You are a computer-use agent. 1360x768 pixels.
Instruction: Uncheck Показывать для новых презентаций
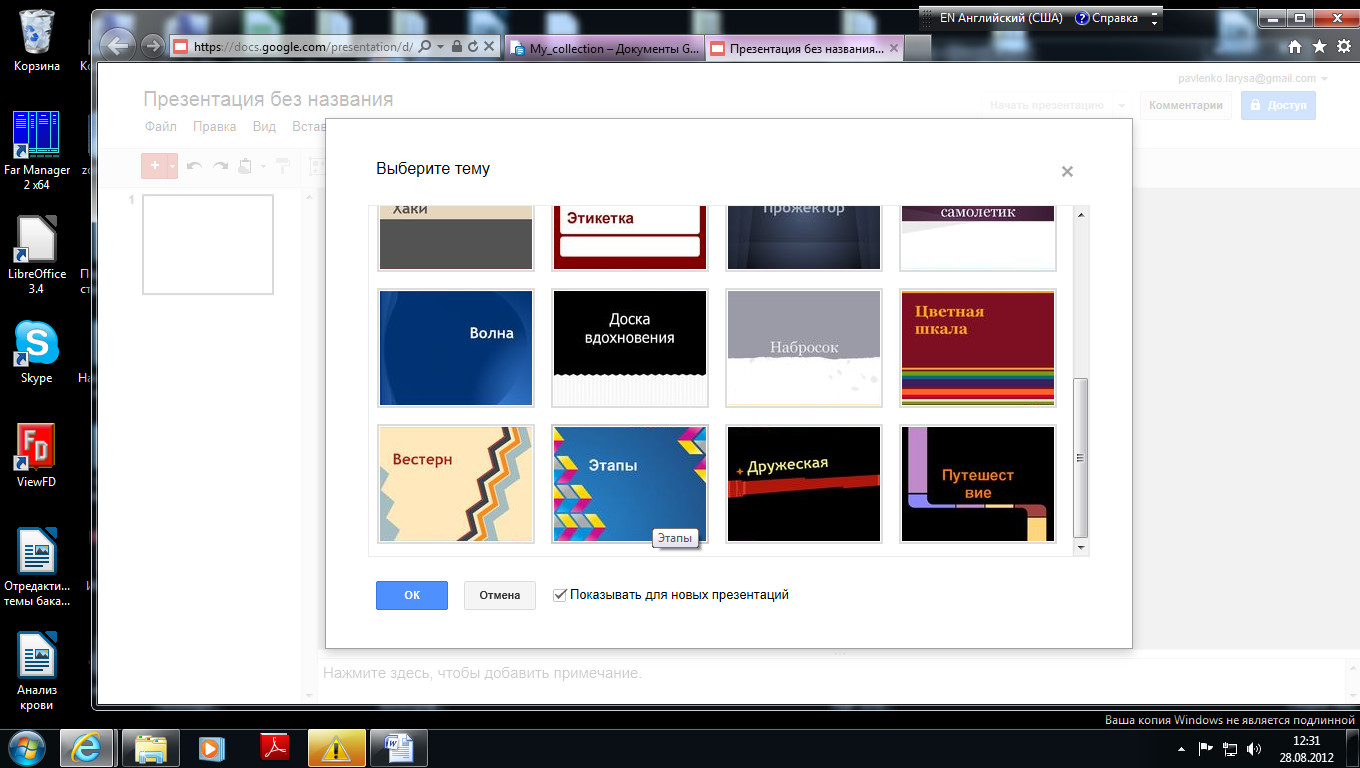click(x=560, y=594)
